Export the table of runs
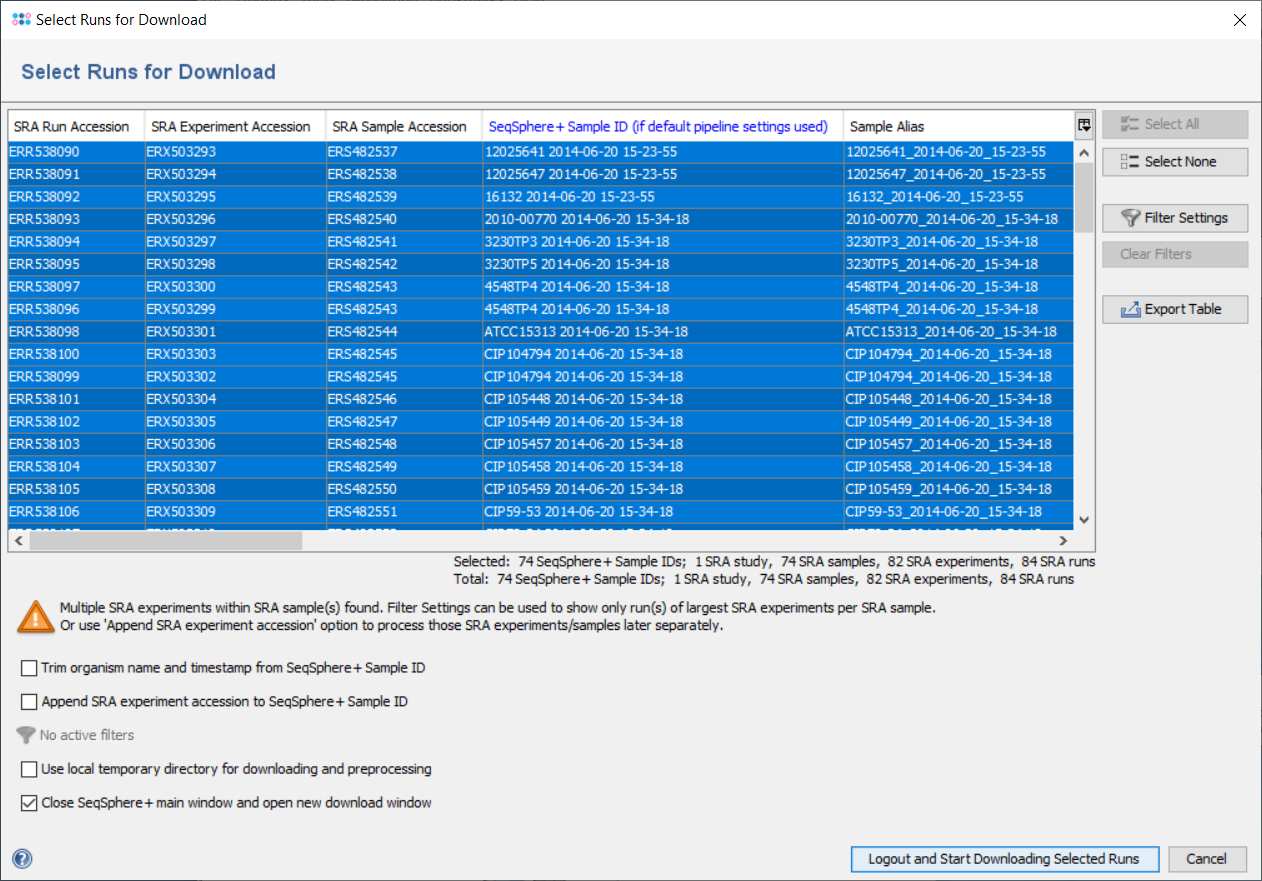This screenshot has height=881, width=1262. (1175, 310)
